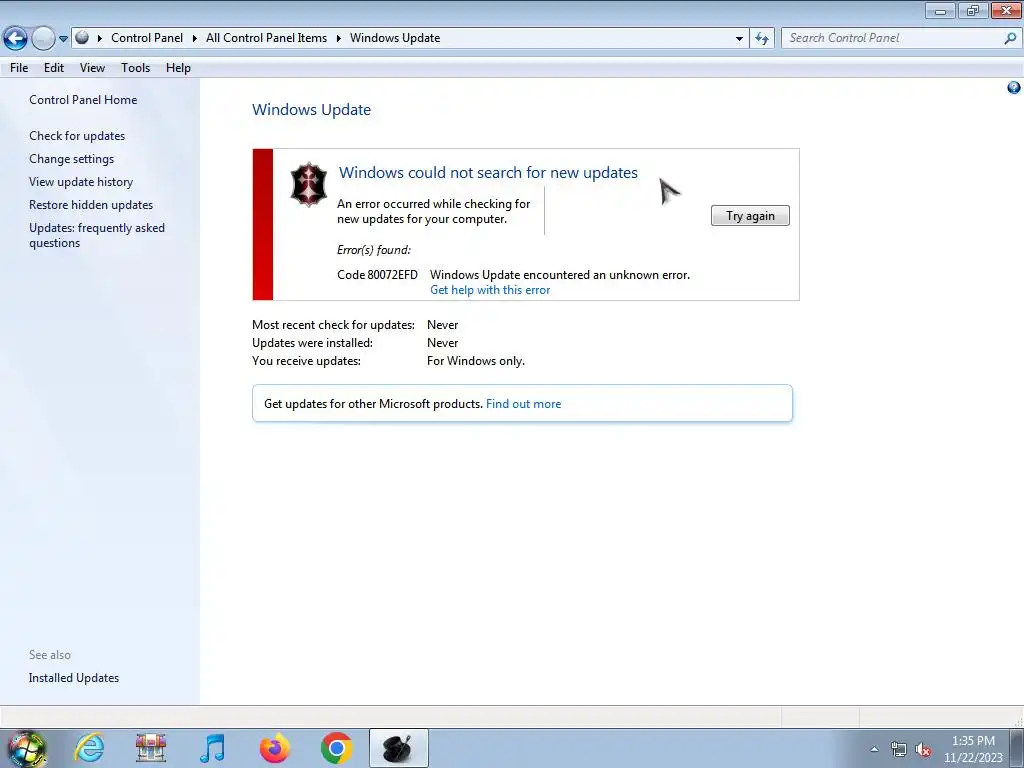Open the Help menu
Screen dimensions: 1024x768
coord(178,68)
